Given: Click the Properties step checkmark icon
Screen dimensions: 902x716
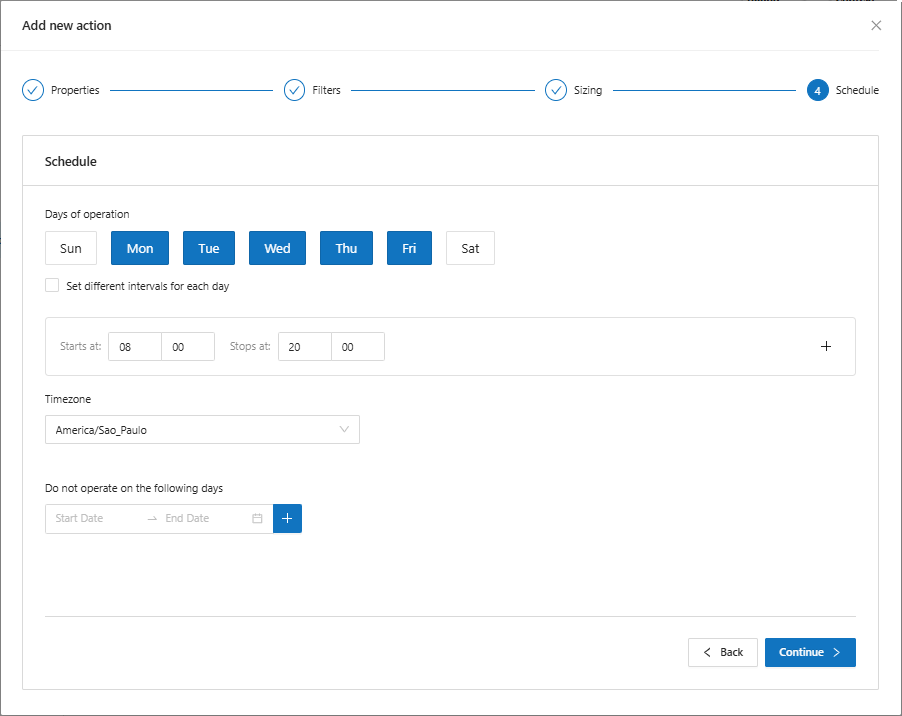Looking at the screenshot, I should pyautogui.click(x=33, y=90).
